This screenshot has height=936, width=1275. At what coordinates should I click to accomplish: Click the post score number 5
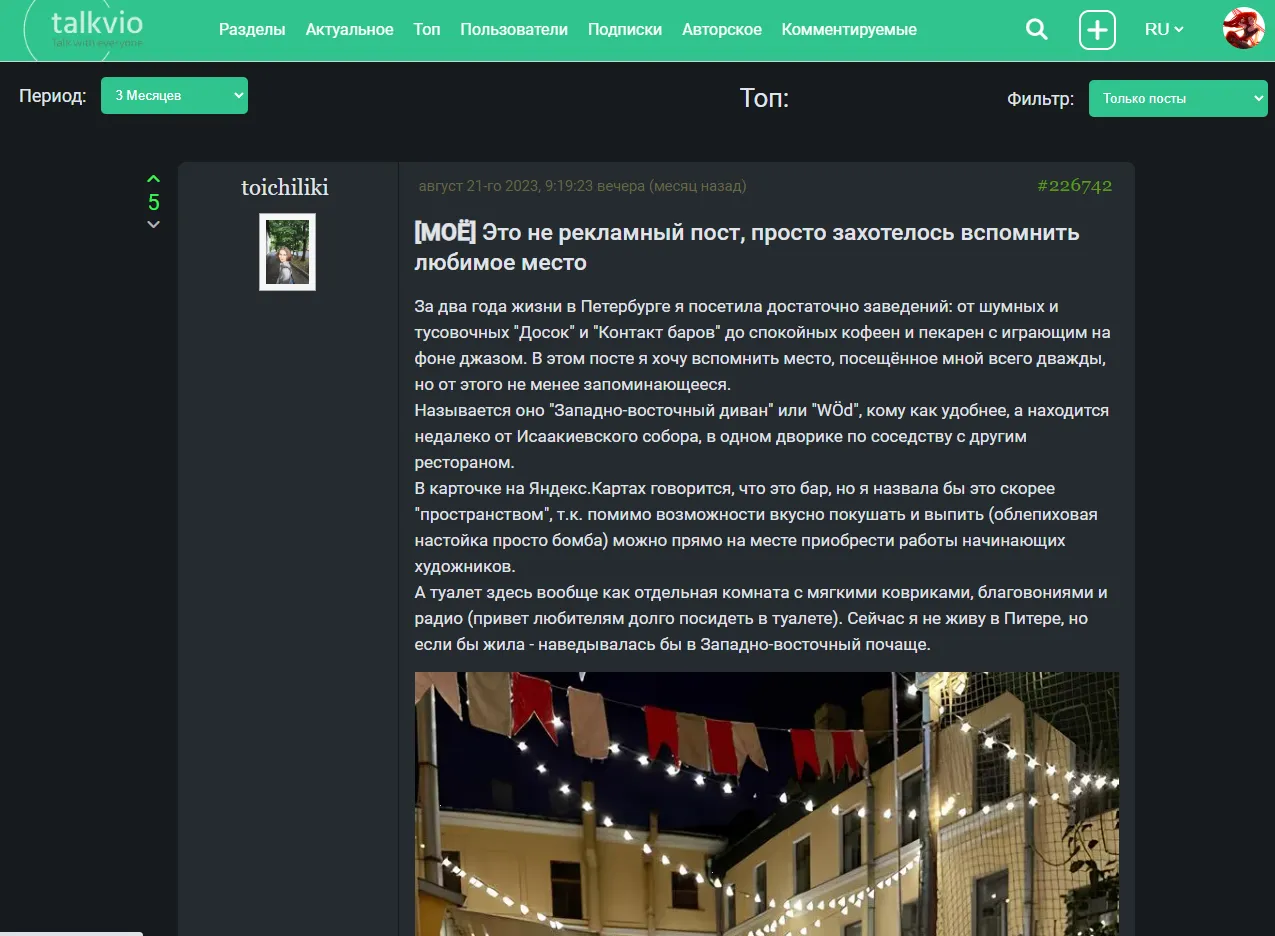tap(154, 203)
